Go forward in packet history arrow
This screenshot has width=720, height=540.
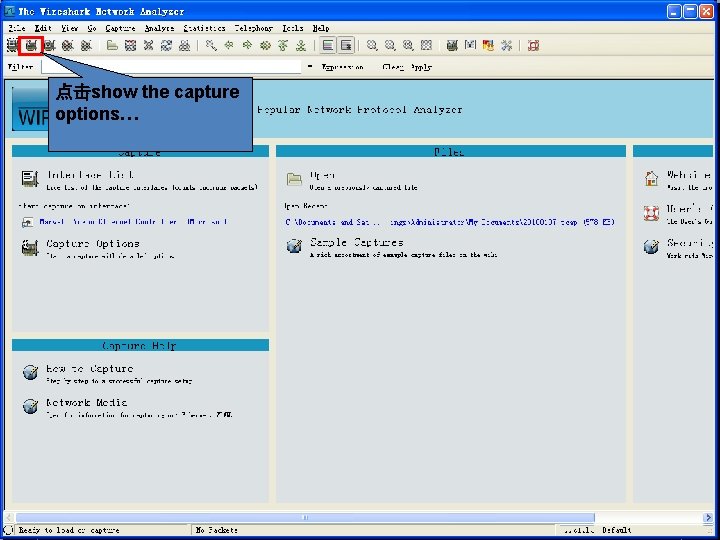[x=247, y=45]
